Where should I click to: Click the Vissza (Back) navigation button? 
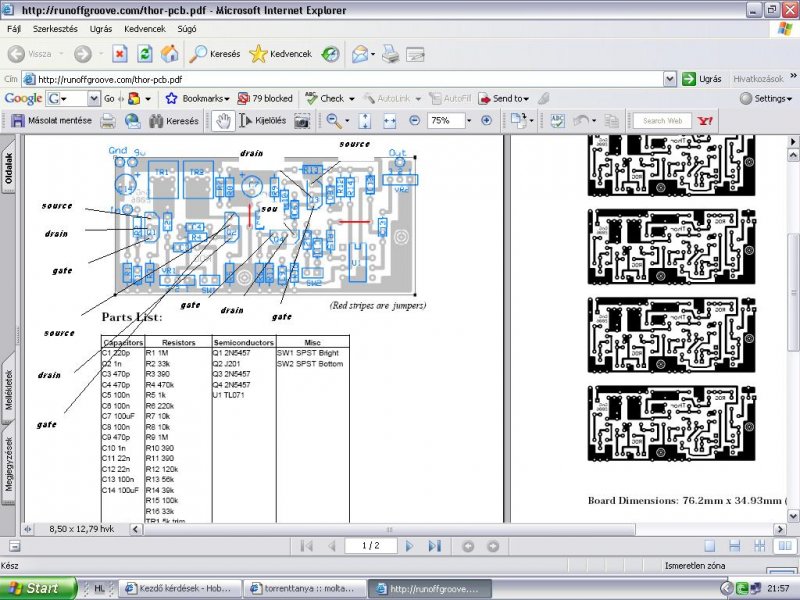click(x=30, y=54)
